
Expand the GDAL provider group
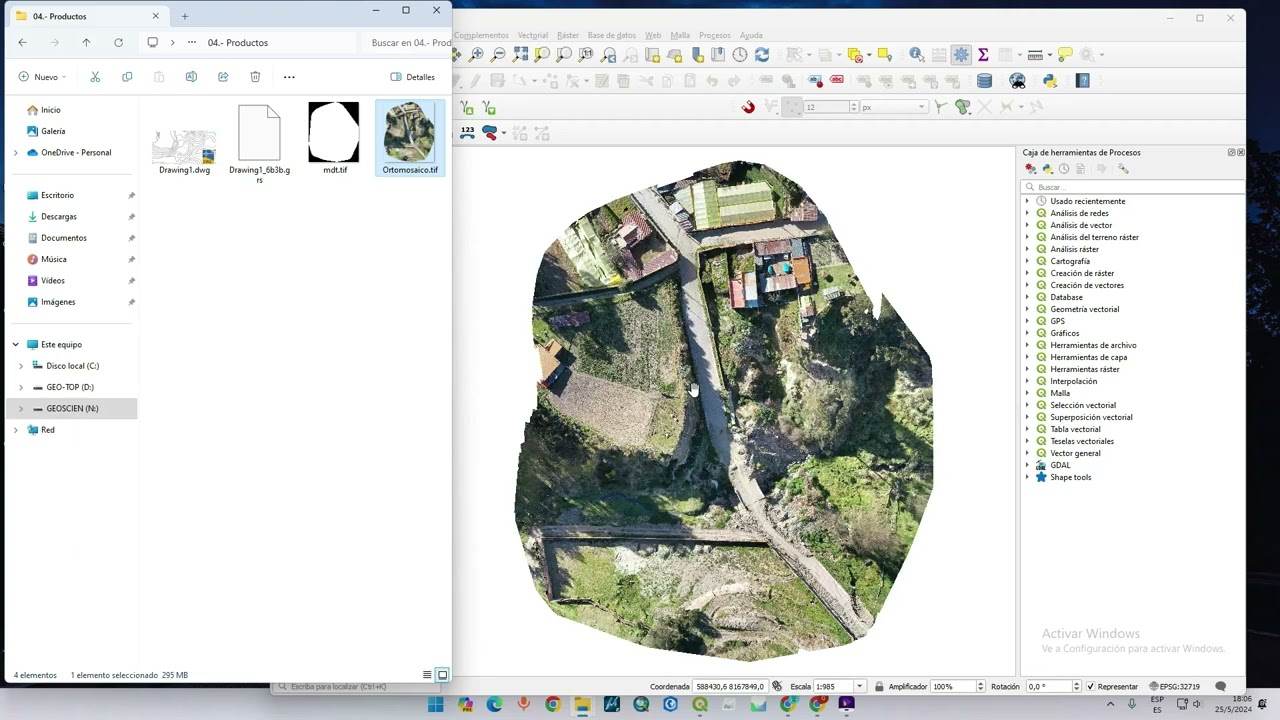tap(1027, 465)
